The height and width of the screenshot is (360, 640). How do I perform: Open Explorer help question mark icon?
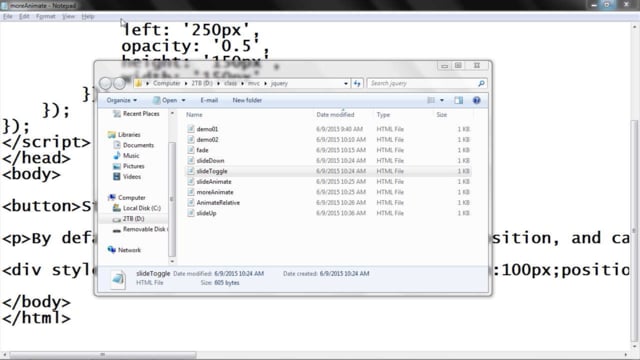tap(476, 100)
